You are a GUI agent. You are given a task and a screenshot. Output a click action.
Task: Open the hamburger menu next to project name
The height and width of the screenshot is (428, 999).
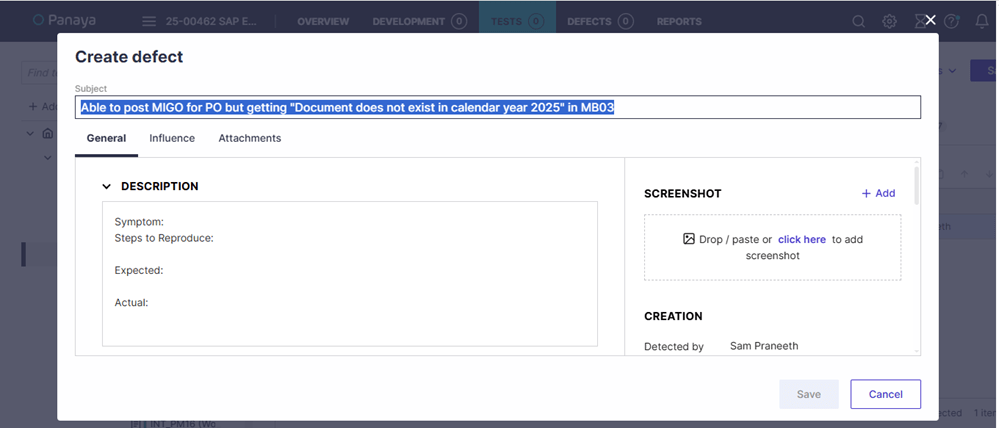(x=149, y=21)
